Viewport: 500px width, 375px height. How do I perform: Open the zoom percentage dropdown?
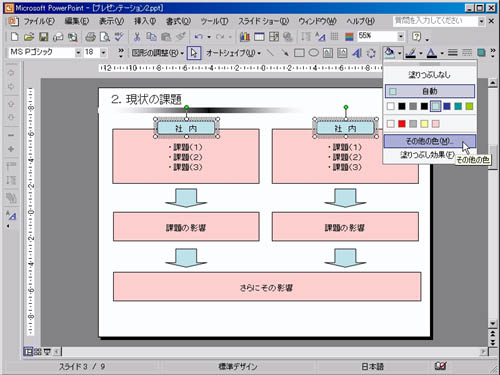(401, 37)
